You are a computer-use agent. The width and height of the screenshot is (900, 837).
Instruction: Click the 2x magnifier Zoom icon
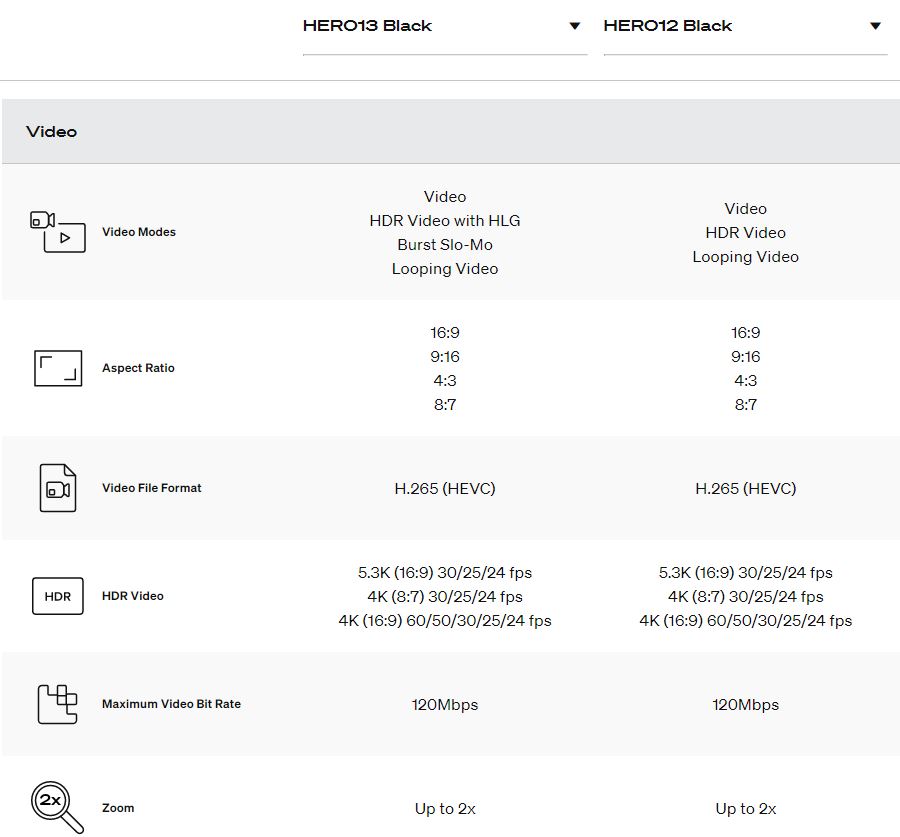[x=57, y=807]
